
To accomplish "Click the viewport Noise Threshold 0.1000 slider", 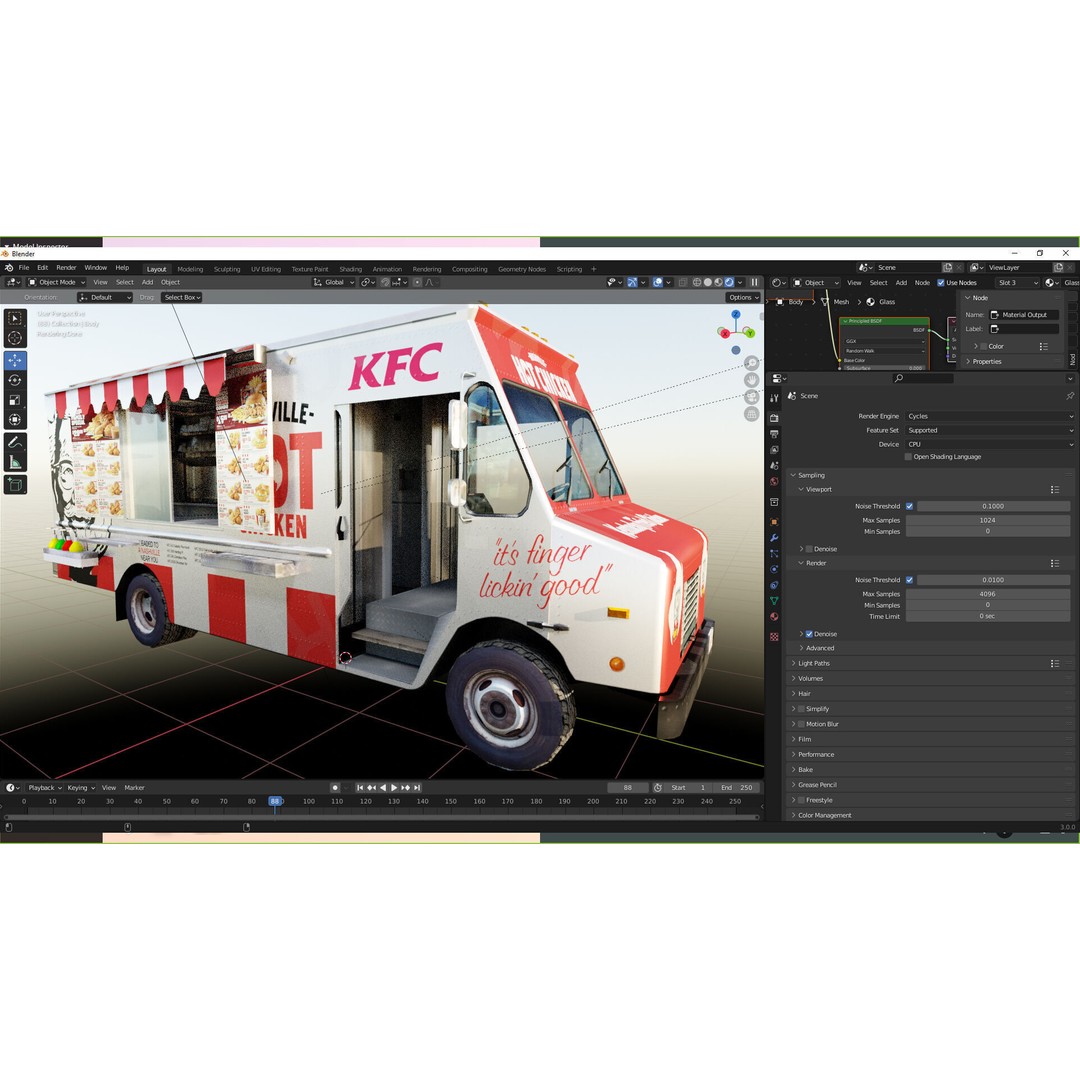I will [x=993, y=506].
